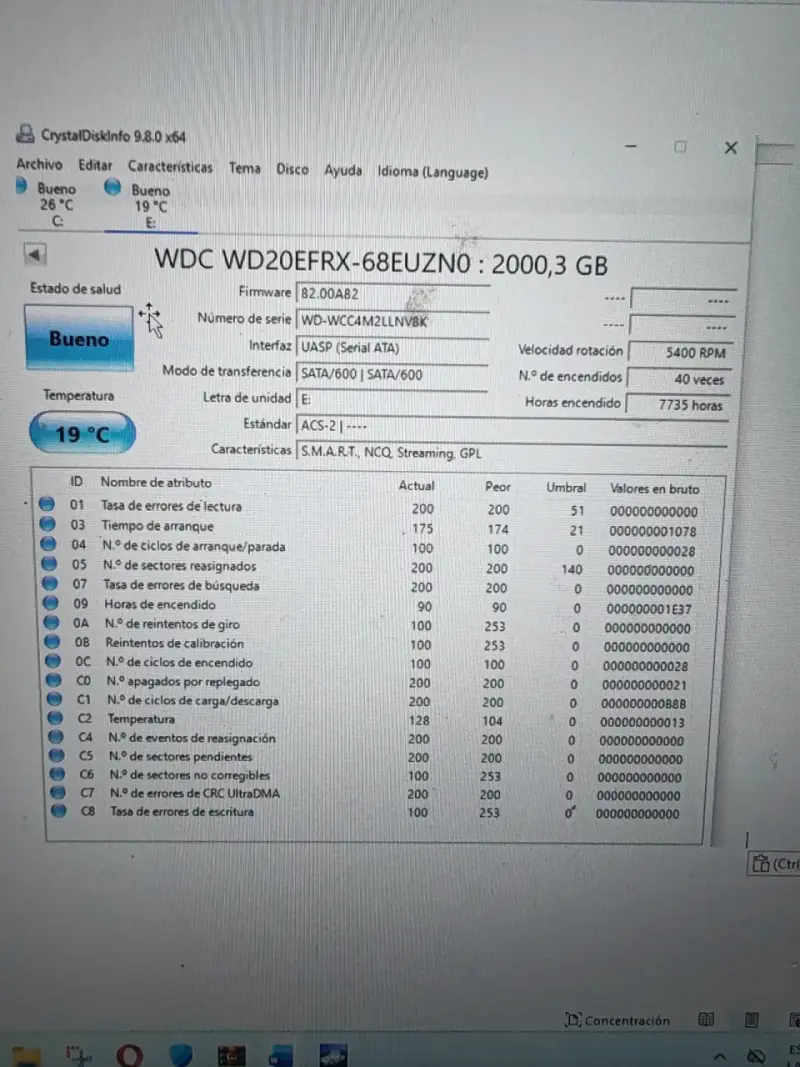Click status icon for row 09 Horas de encendido
This screenshot has height=1067, width=800.
click(x=51, y=603)
